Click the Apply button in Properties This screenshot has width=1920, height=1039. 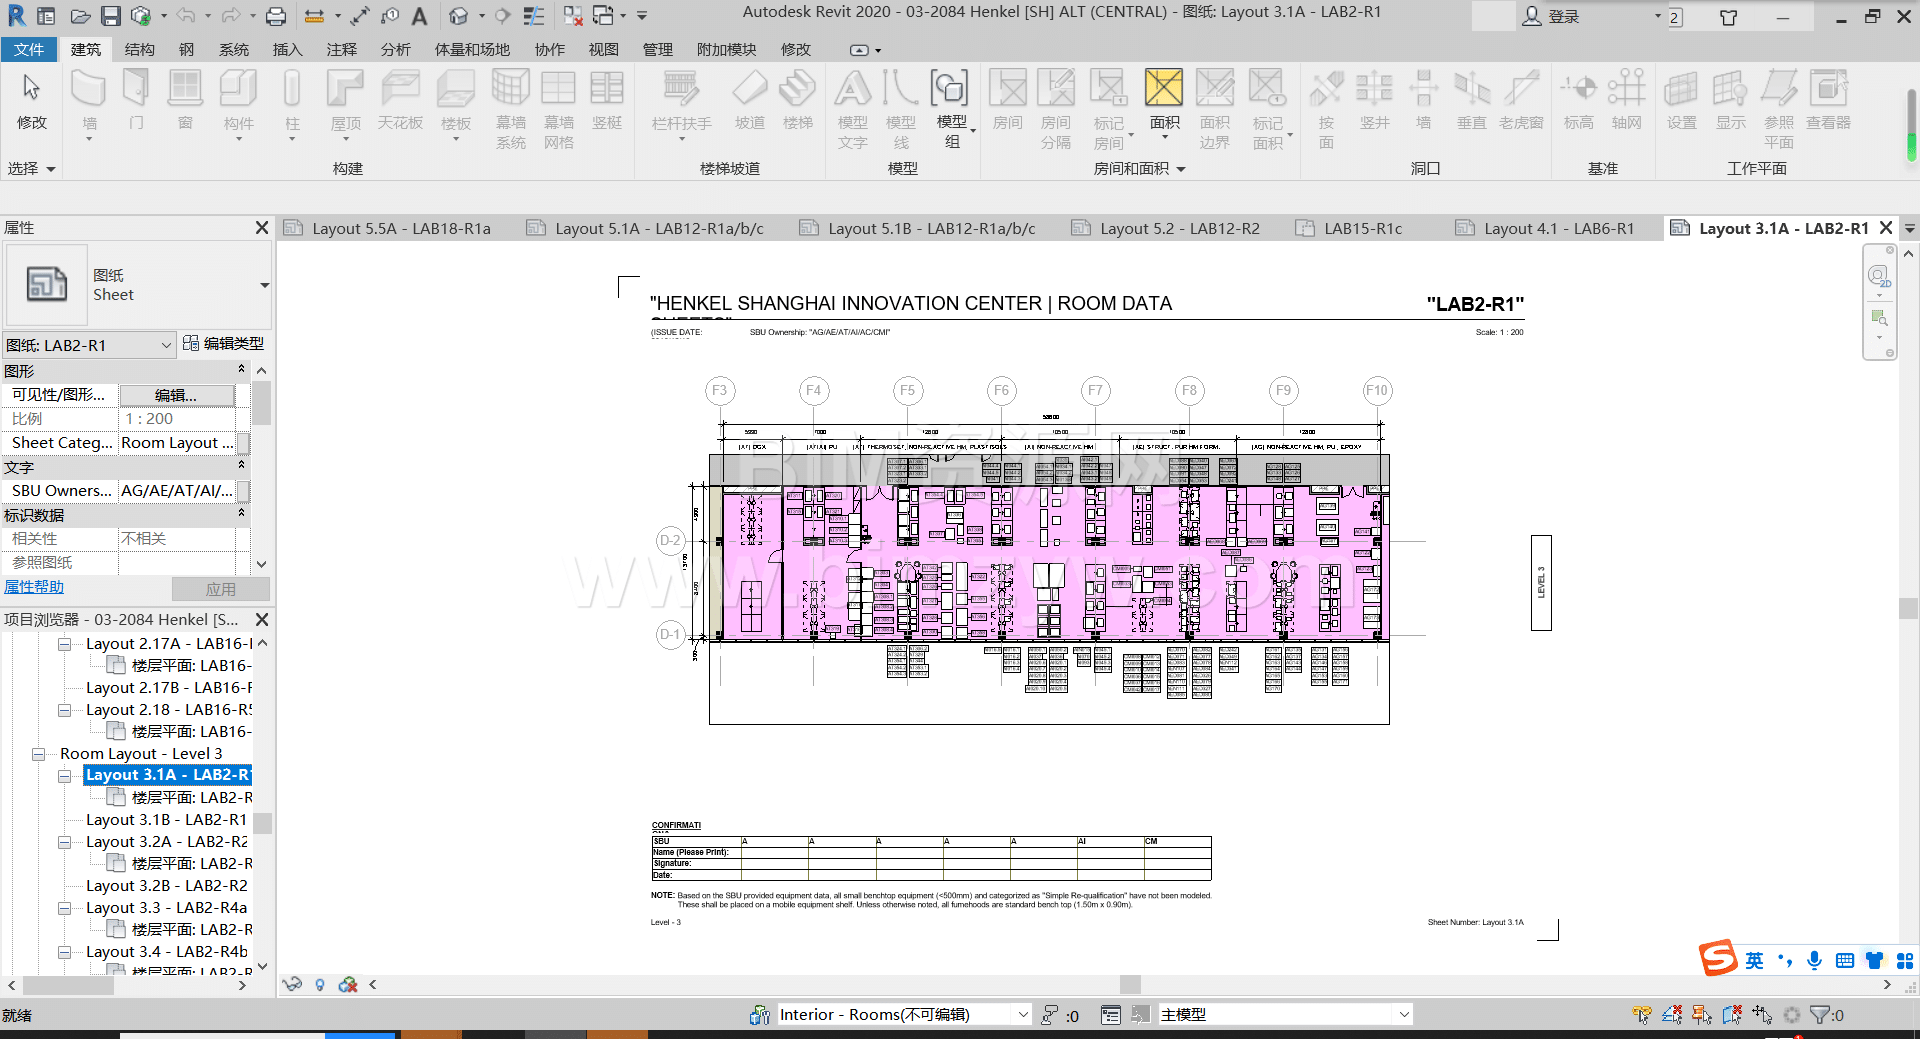[x=221, y=589]
